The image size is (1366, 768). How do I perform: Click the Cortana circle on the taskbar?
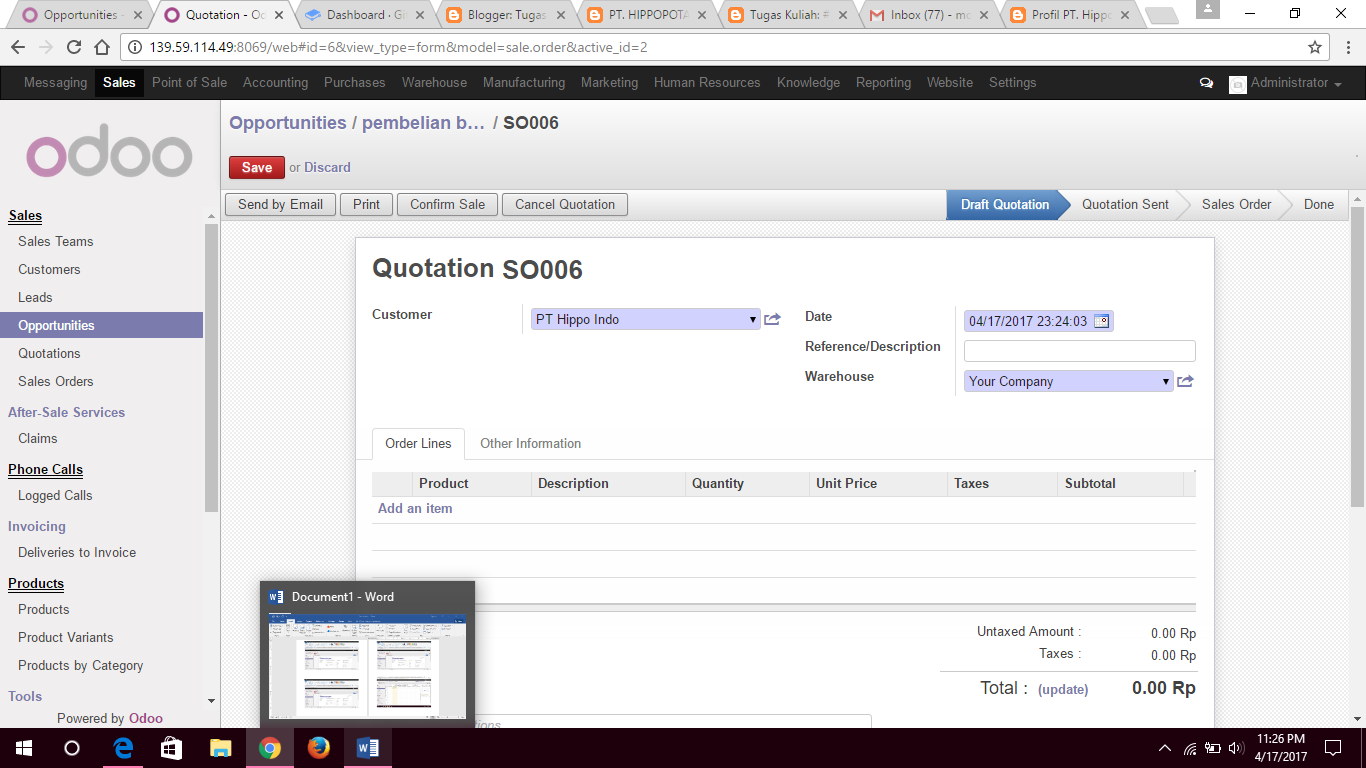coord(71,748)
